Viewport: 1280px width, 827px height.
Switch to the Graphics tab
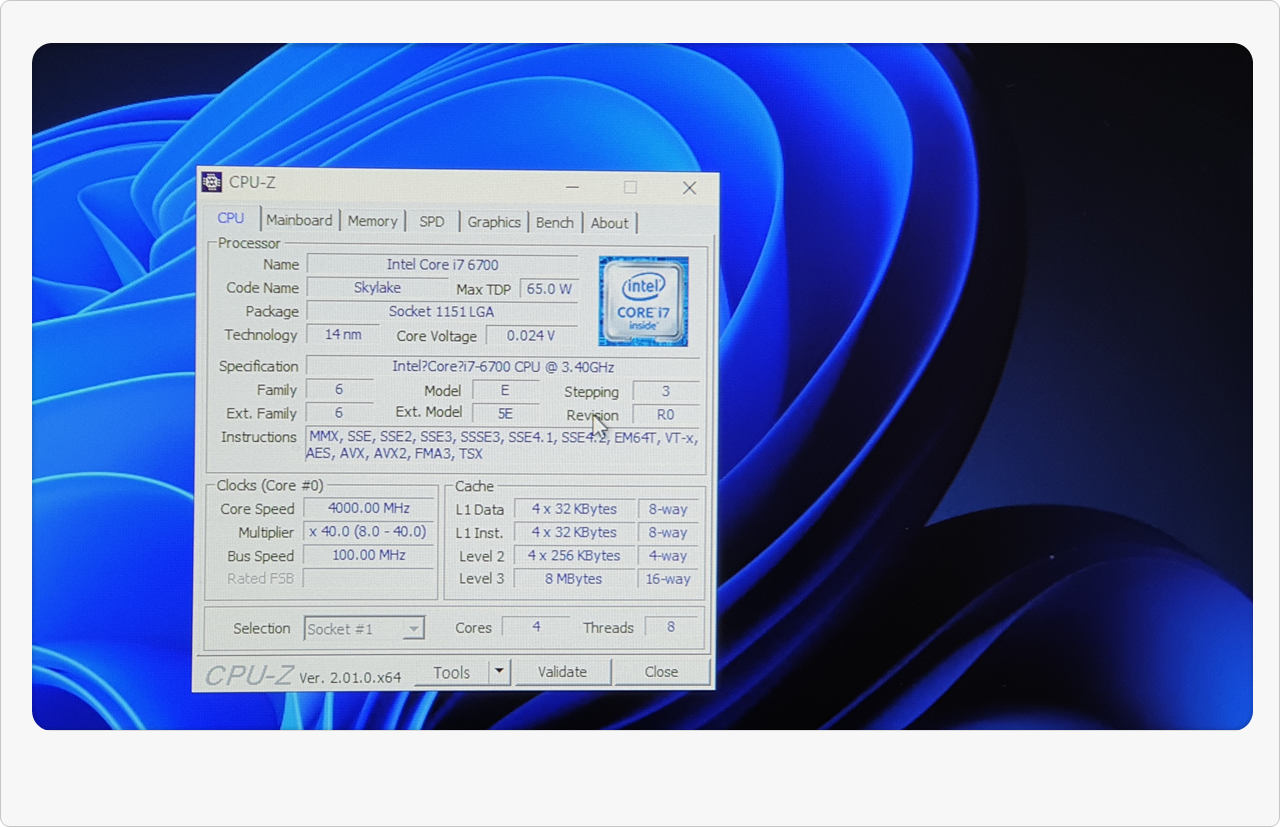click(x=494, y=222)
